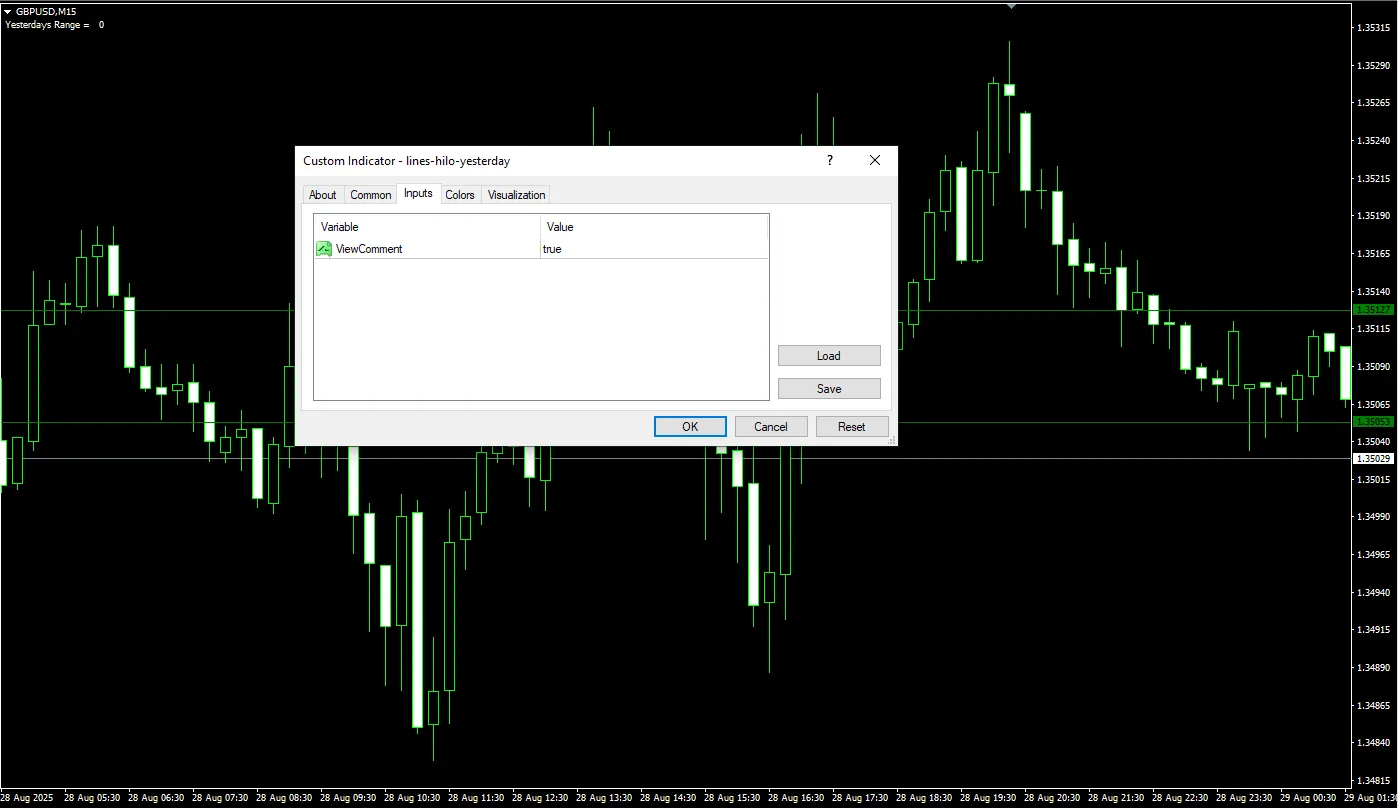Click the green 1.35053 price label
Image resolution: width=1399 pixels, height=808 pixels.
pos(1372,422)
